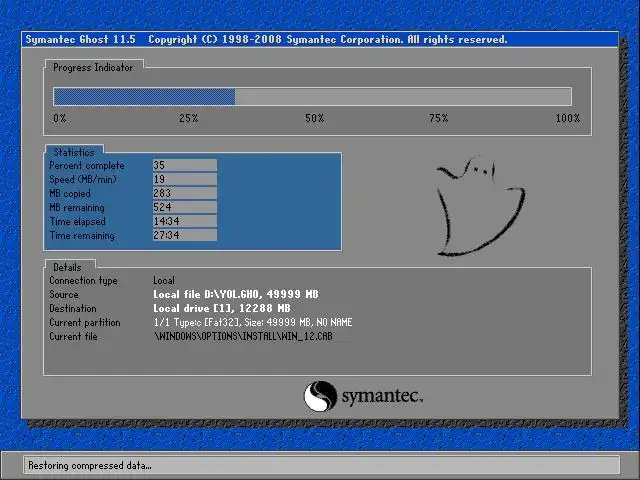Click the filled blue progress bar portion
Image resolution: width=640 pixels, height=480 pixels.
pyautogui.click(x=144, y=97)
